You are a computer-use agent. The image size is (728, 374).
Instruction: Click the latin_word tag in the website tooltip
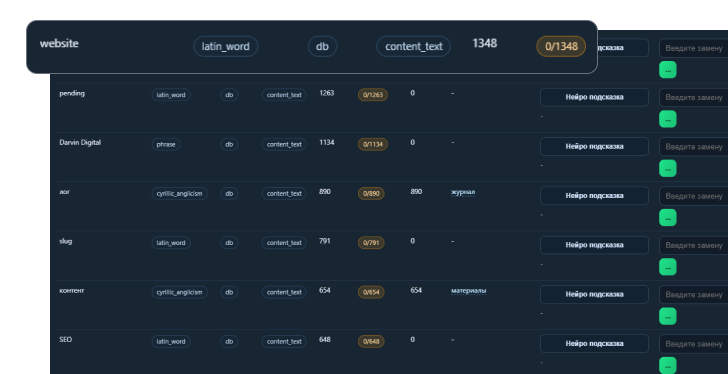226,46
